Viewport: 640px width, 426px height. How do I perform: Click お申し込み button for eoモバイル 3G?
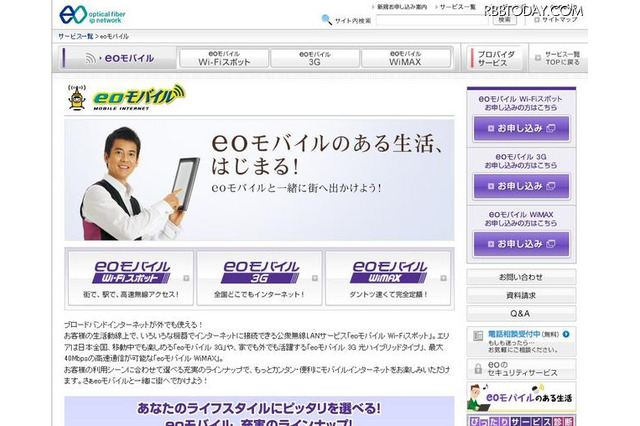pos(521,186)
